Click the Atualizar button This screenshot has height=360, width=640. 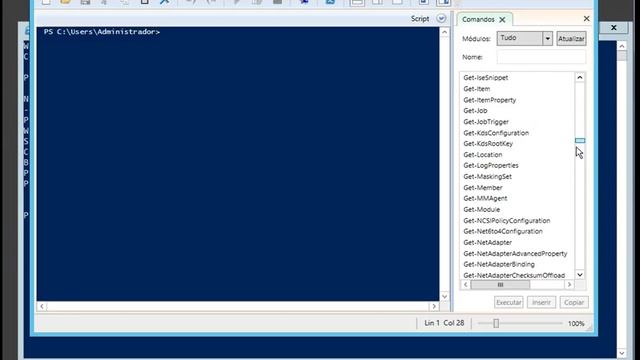pyautogui.click(x=571, y=39)
